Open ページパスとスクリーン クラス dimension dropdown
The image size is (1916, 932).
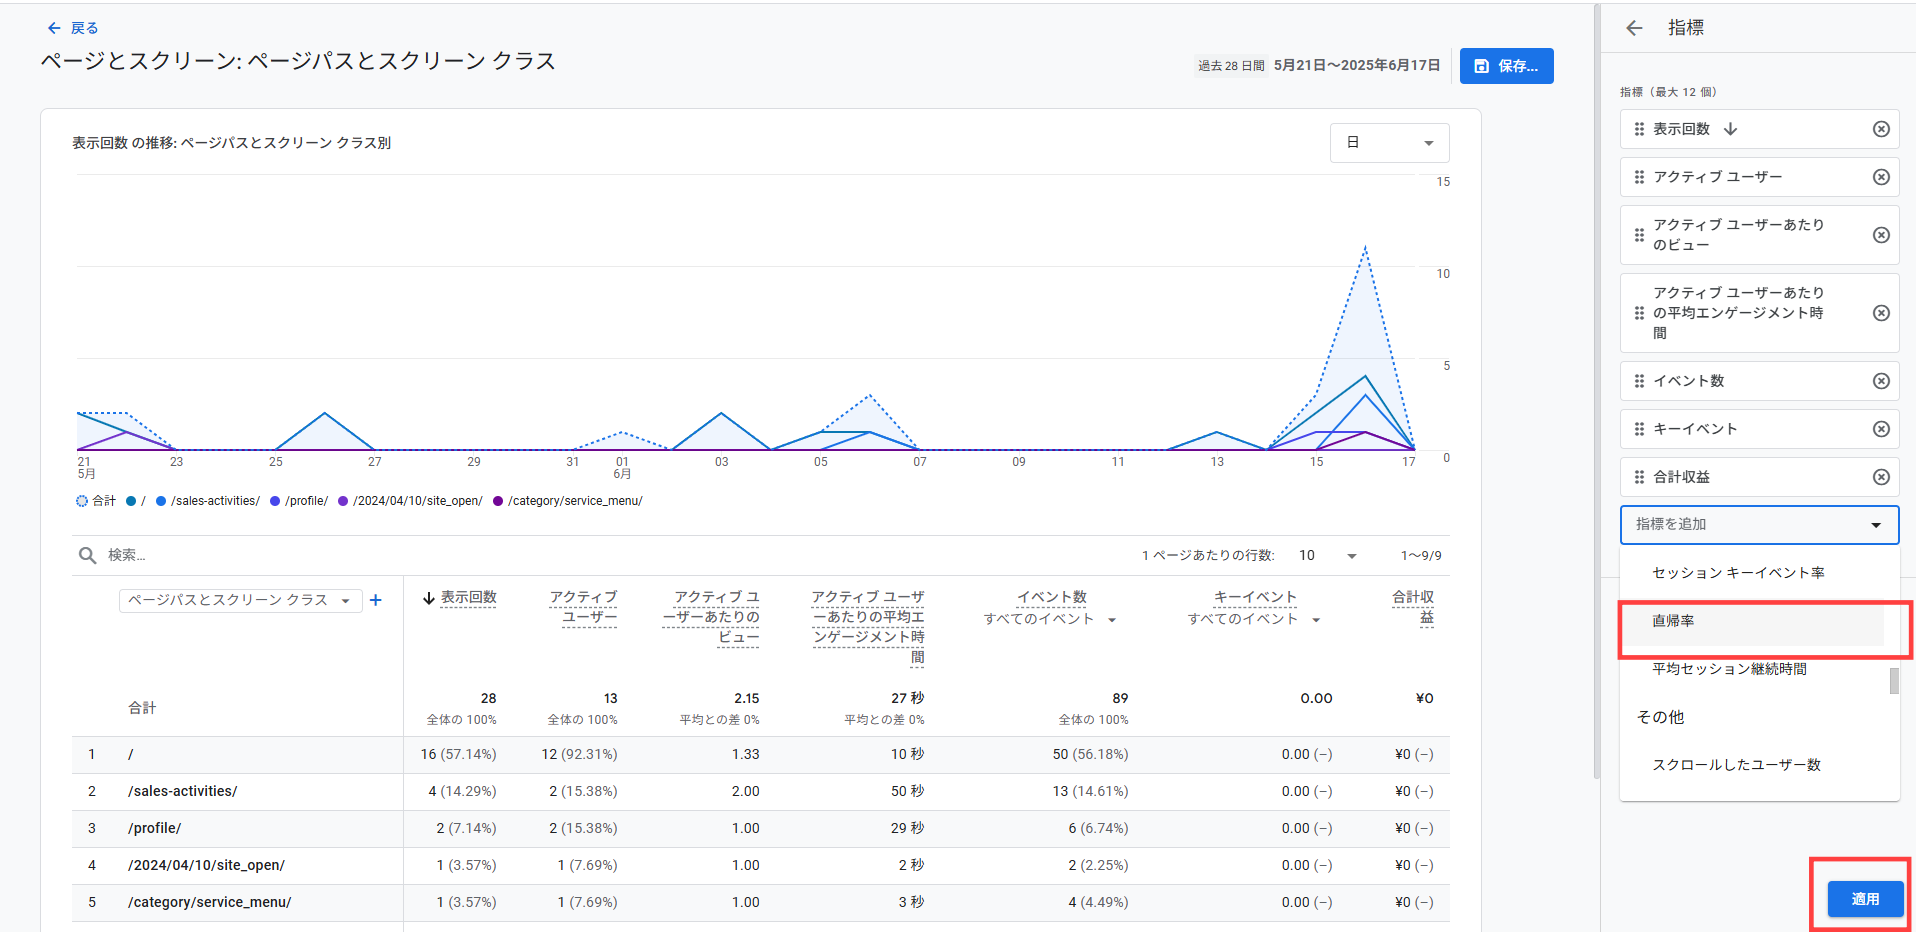[x=240, y=600]
